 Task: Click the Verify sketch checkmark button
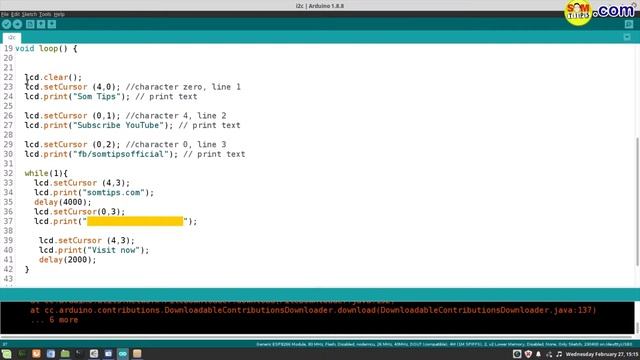pos(6,24)
